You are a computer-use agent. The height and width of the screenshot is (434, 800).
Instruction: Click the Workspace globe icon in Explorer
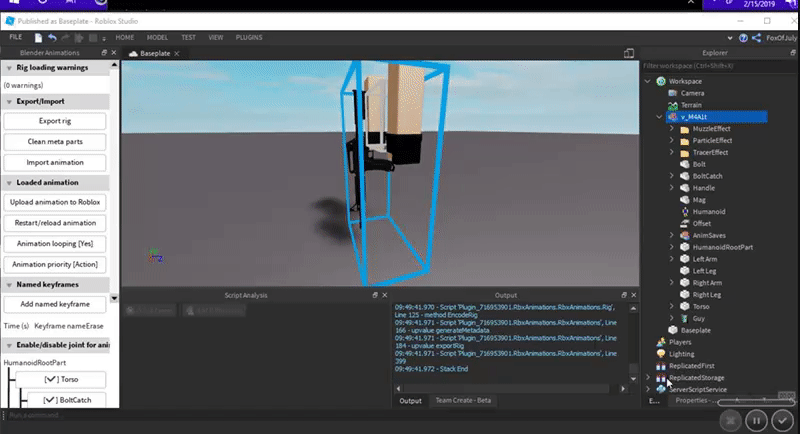(x=661, y=81)
